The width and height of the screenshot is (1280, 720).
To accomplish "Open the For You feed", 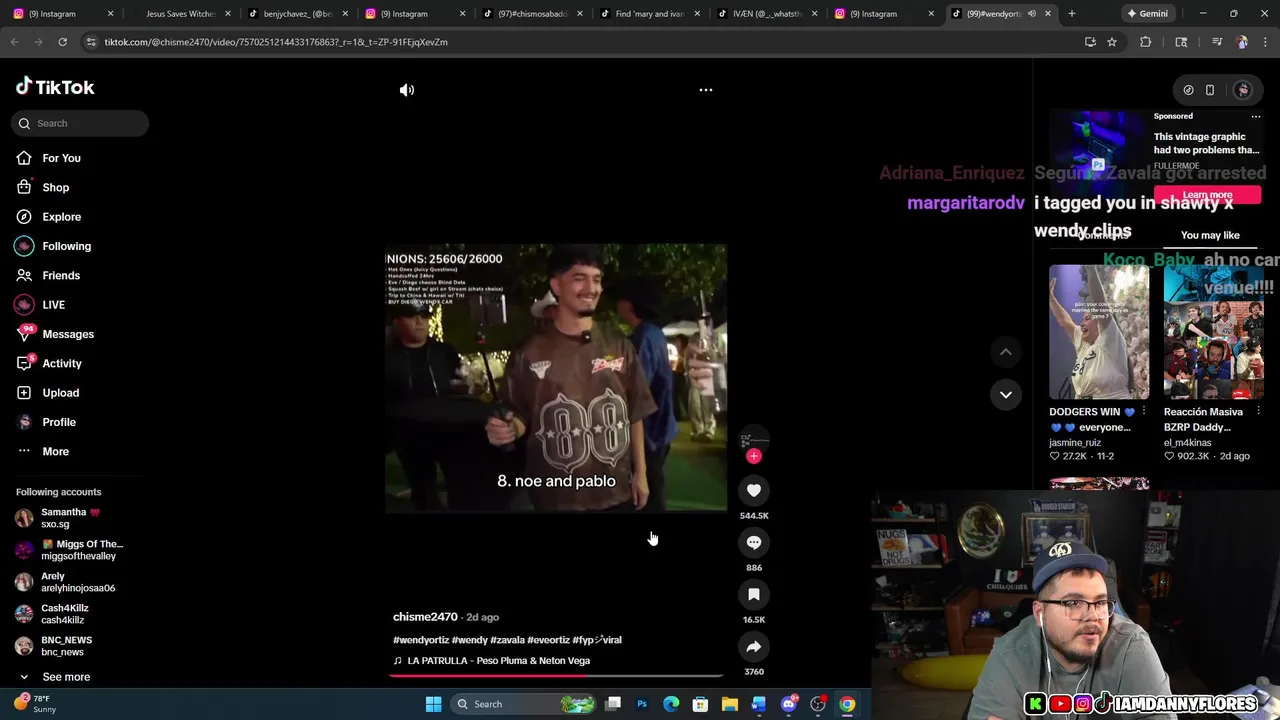I will [x=61, y=158].
